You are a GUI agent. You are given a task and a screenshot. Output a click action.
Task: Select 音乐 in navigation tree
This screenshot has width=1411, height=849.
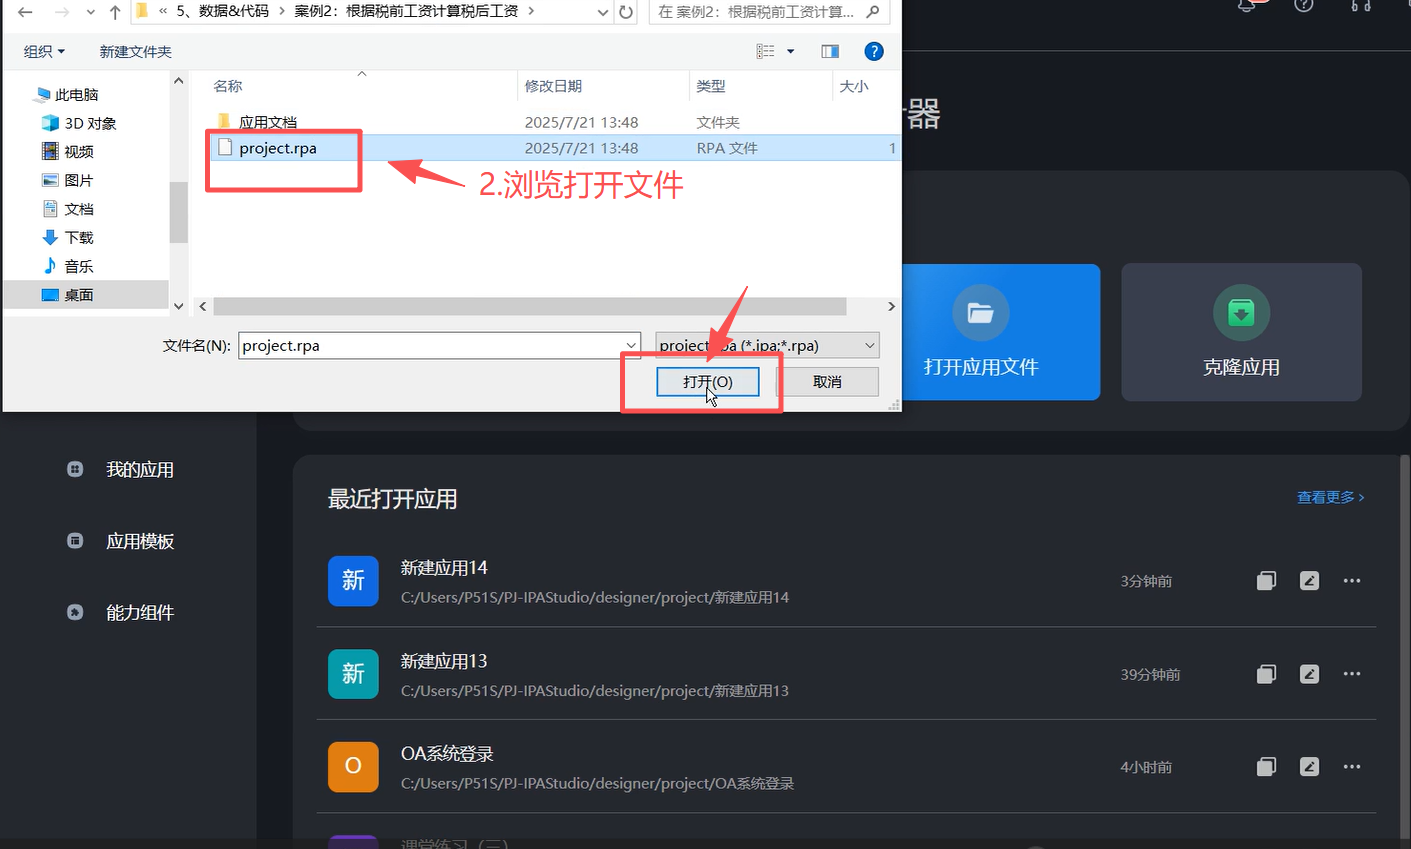(68, 266)
